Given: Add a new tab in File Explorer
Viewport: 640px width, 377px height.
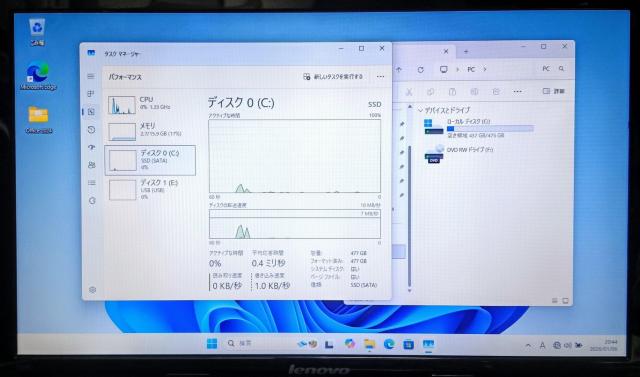Looking at the screenshot, I should 466,51.
